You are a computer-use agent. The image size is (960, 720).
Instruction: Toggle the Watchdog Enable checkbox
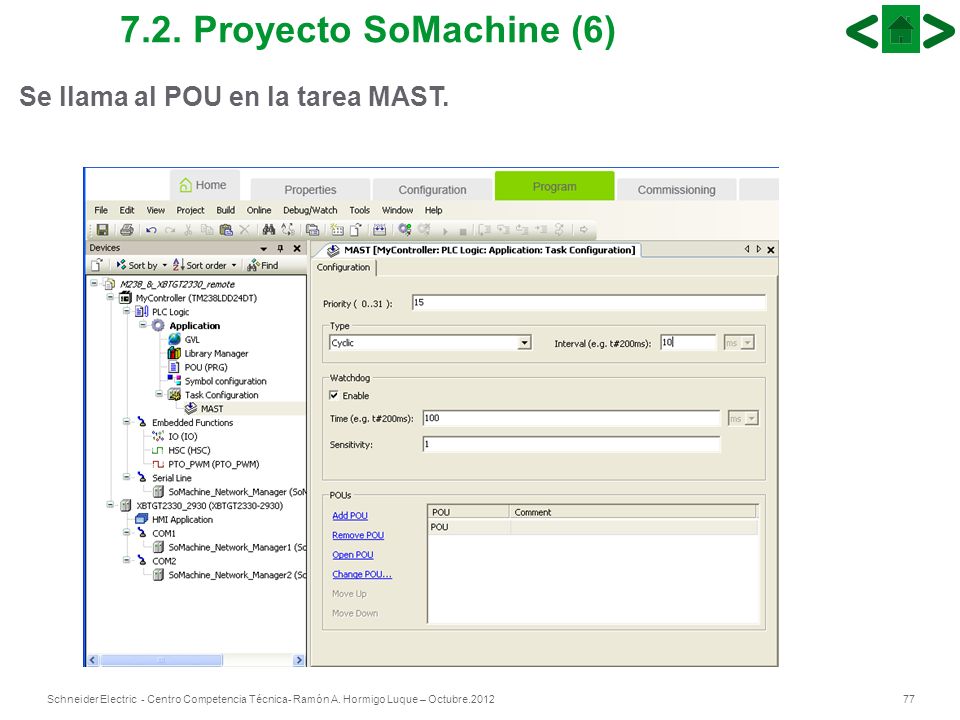point(334,396)
